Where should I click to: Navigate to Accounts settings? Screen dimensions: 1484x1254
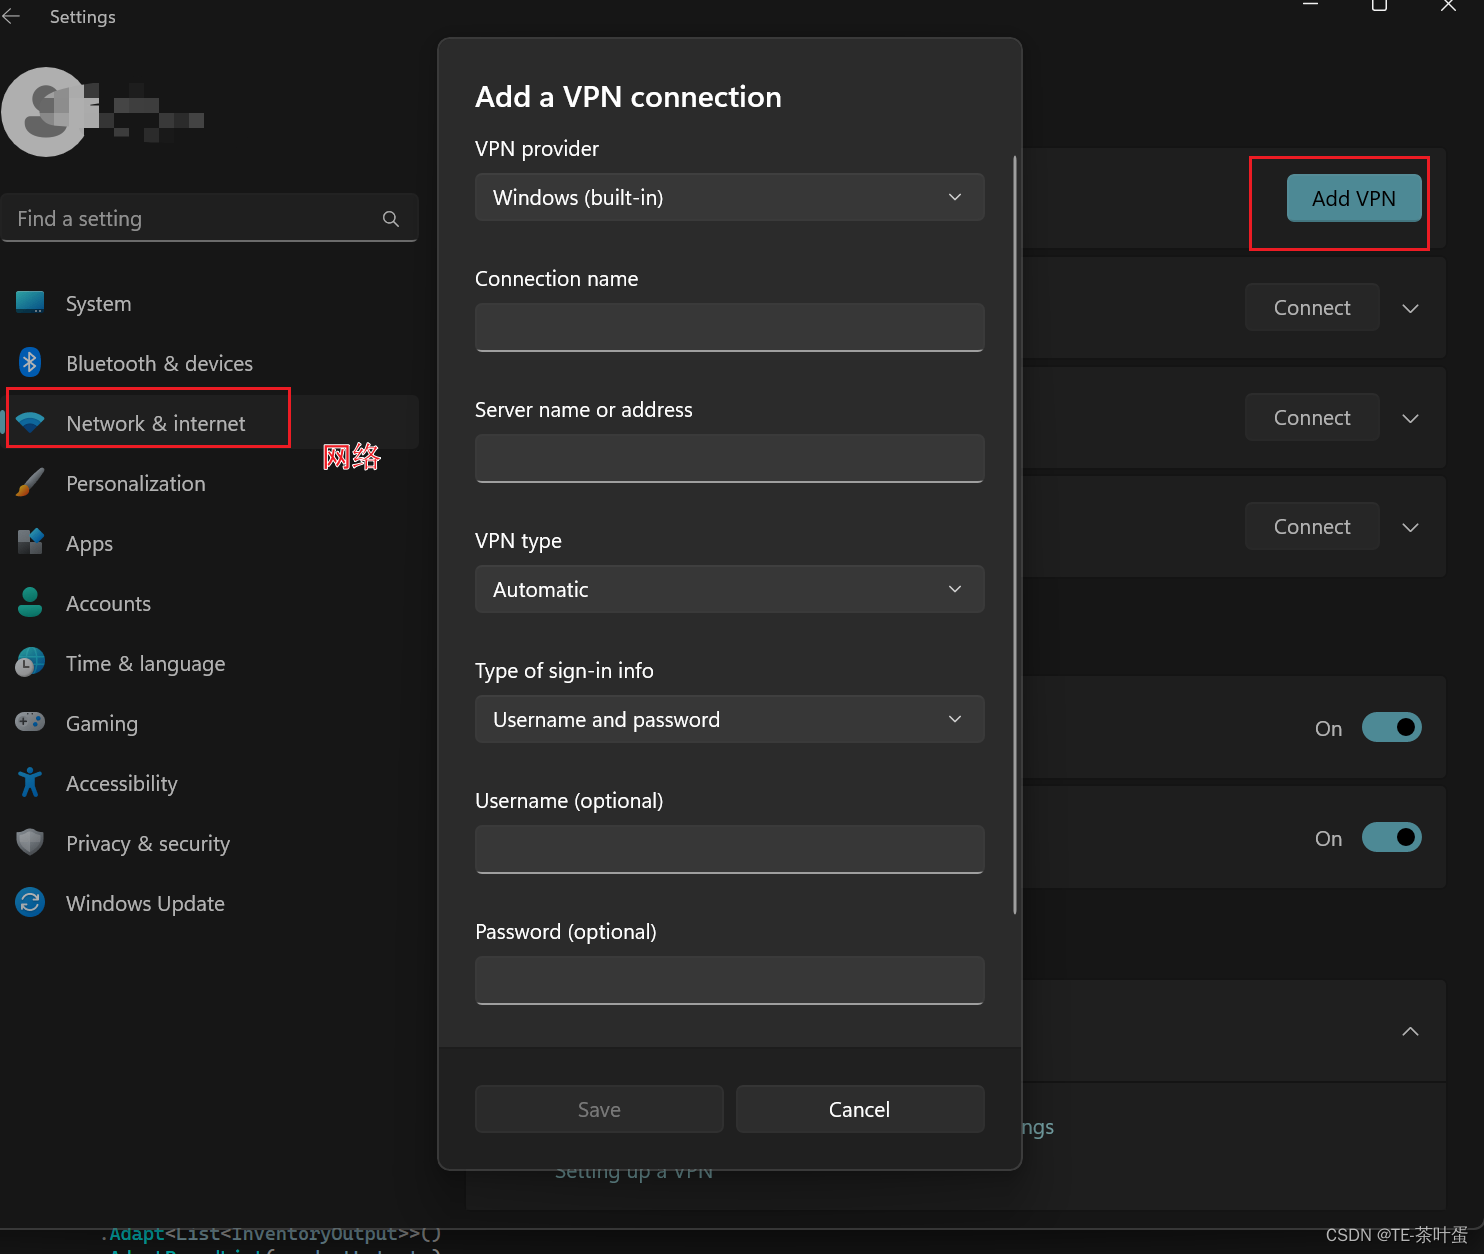tap(210, 604)
